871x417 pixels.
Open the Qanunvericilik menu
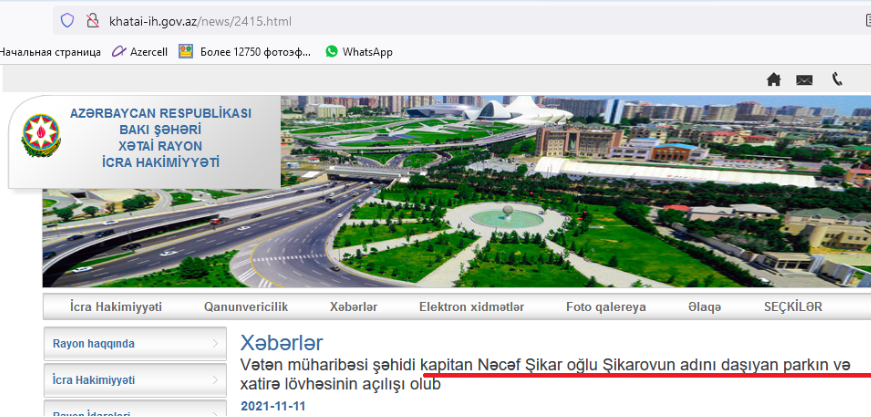pyautogui.click(x=245, y=307)
